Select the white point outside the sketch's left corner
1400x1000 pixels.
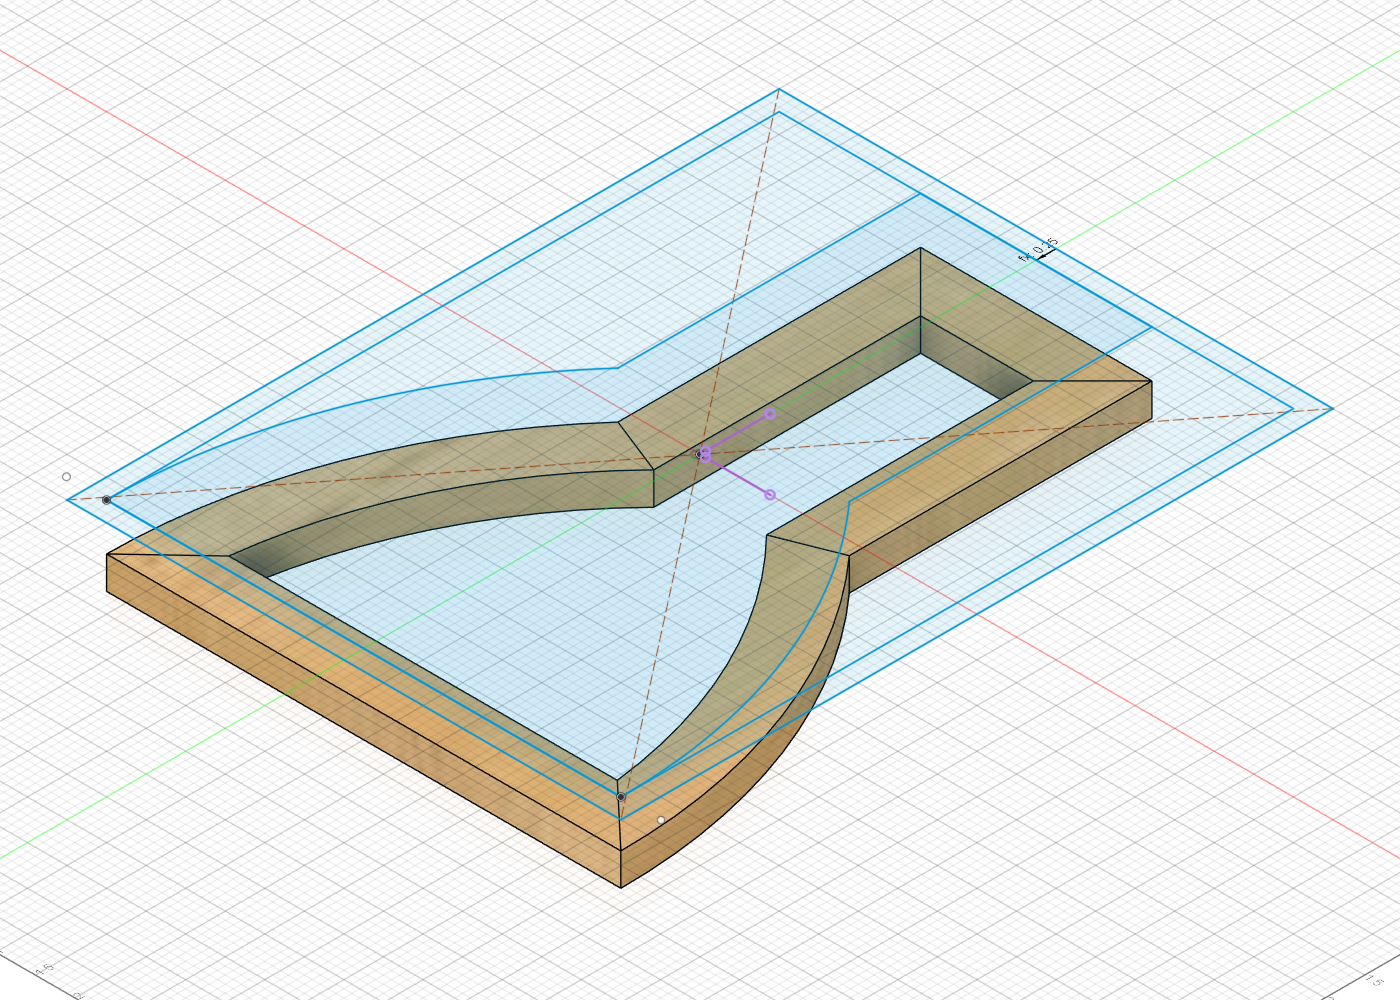coord(67,477)
